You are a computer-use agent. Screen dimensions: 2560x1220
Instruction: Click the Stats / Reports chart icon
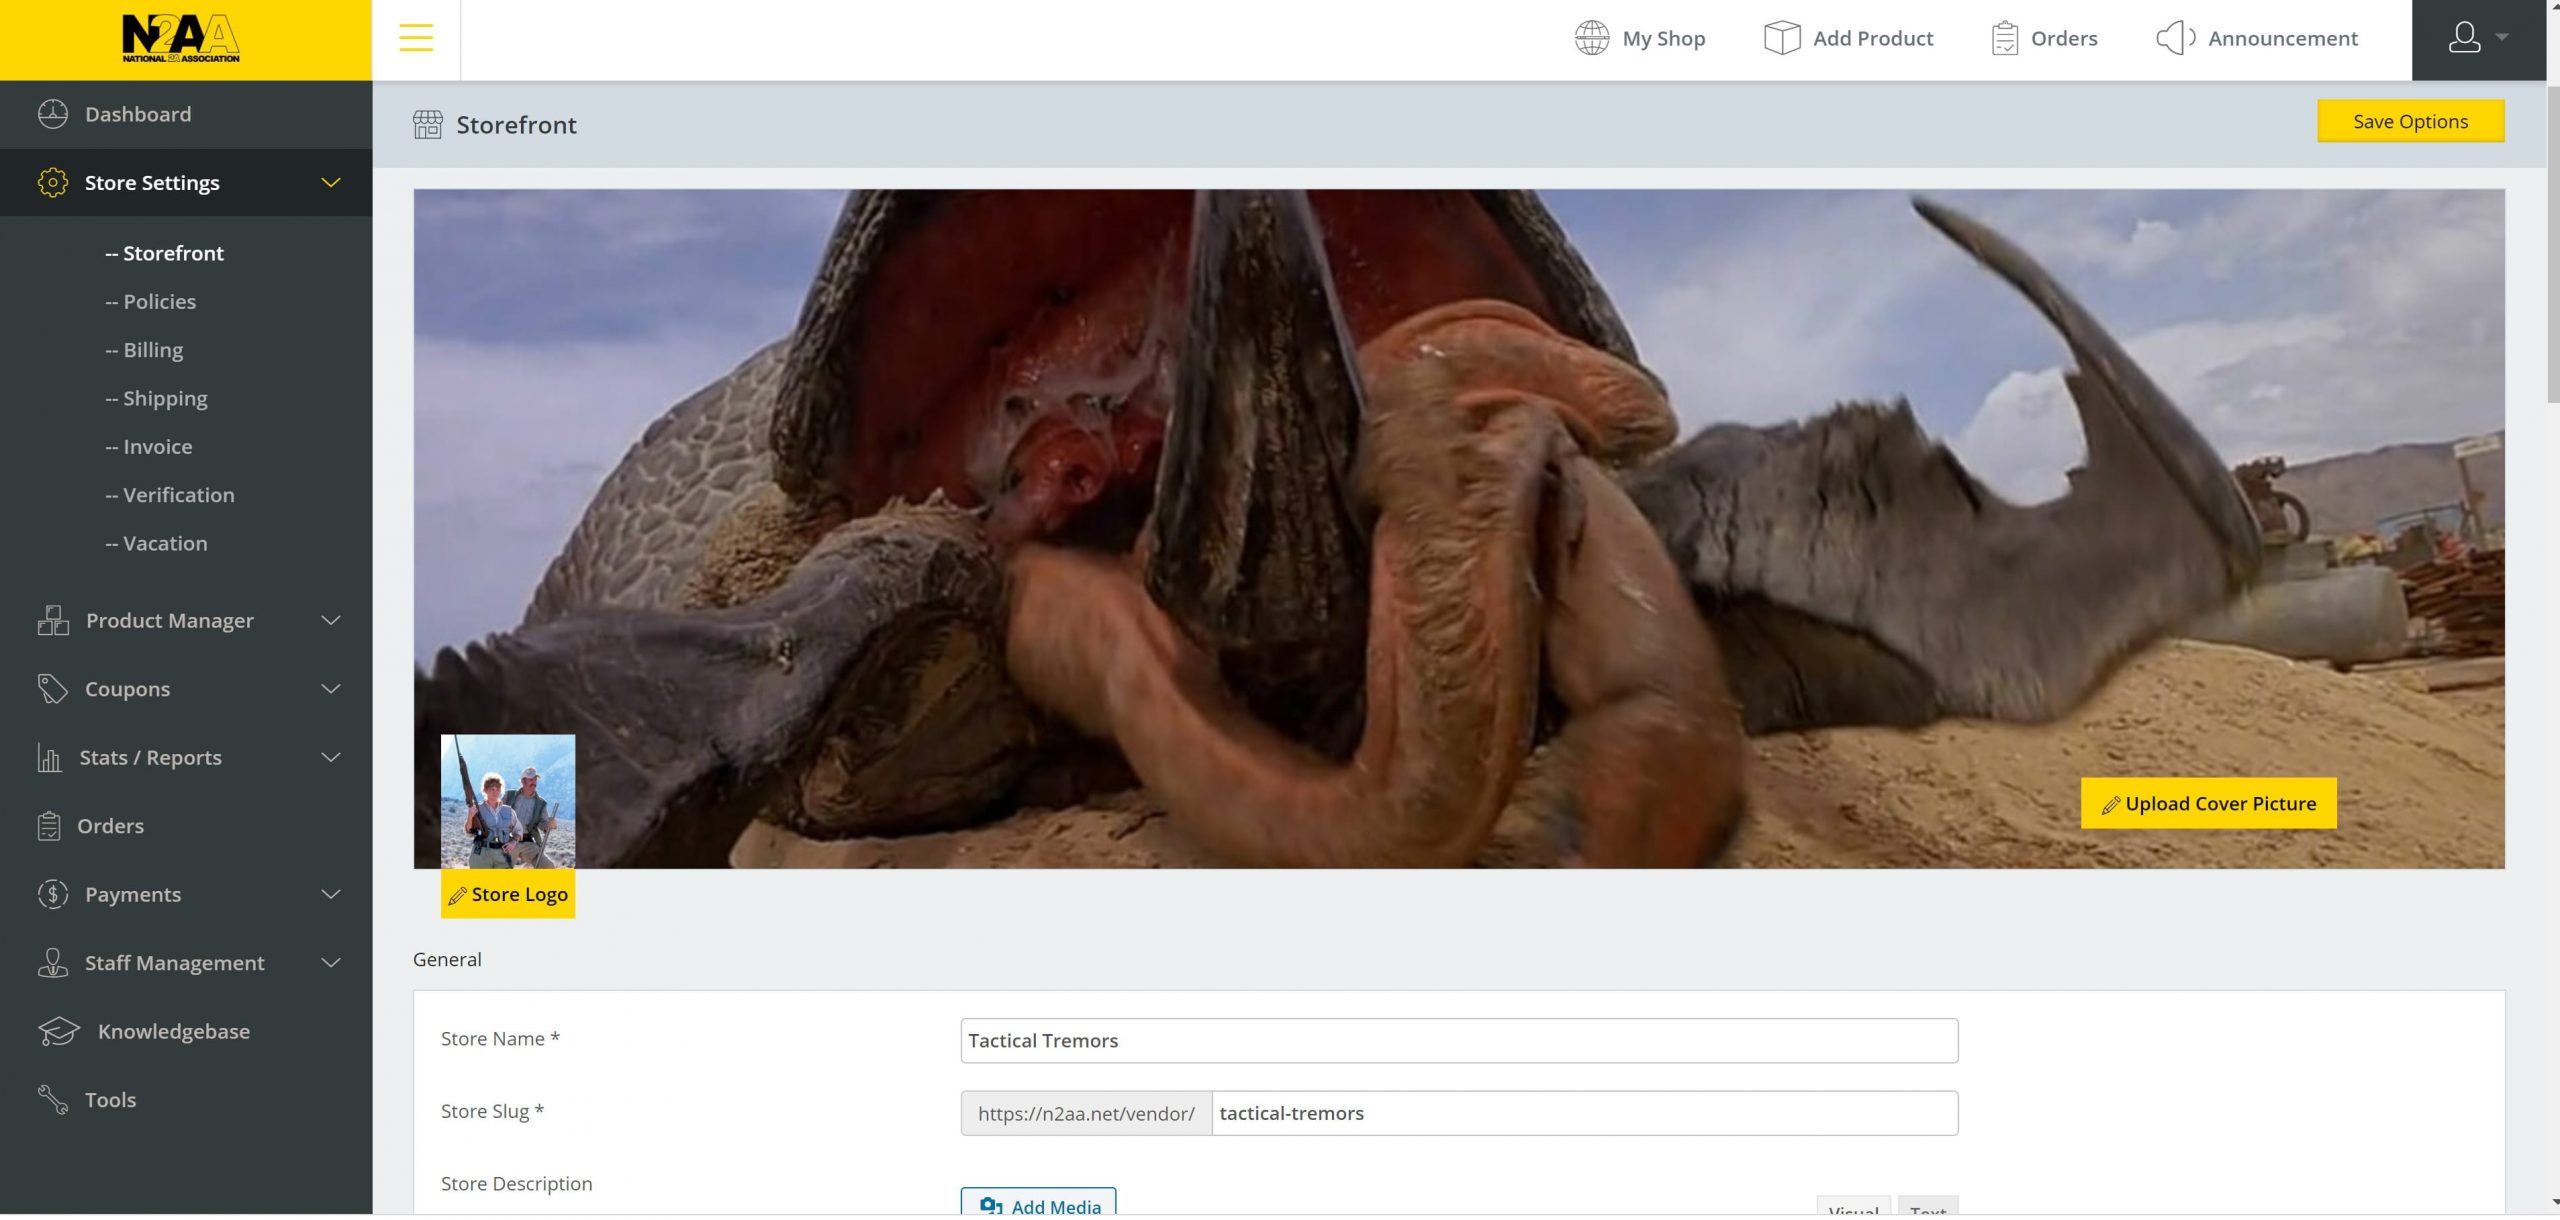[x=49, y=757]
